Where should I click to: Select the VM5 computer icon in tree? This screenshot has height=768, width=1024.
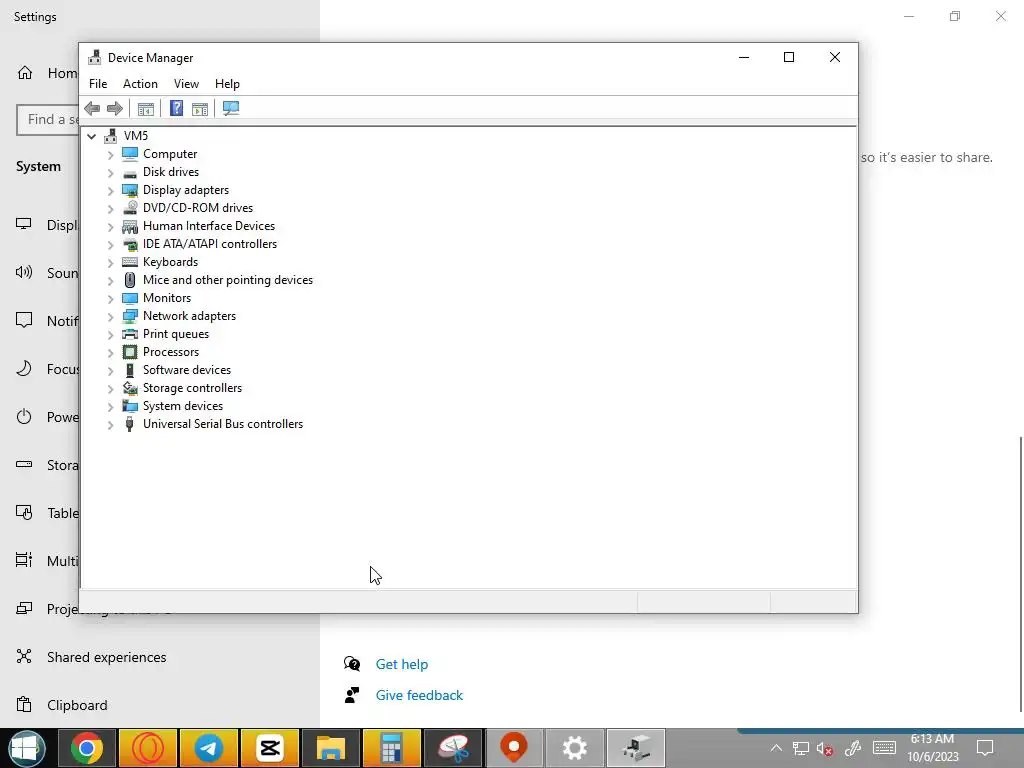[110, 136]
